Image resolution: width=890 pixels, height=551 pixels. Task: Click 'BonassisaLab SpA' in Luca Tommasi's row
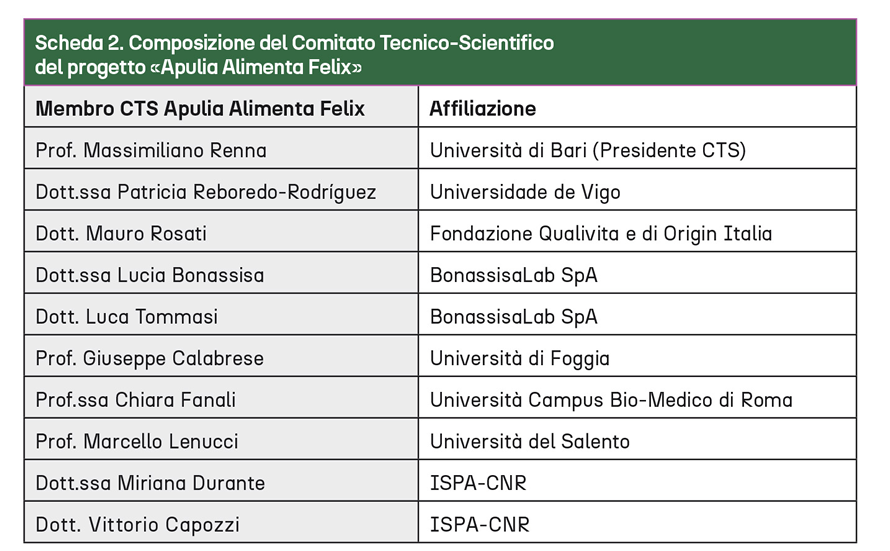(514, 317)
